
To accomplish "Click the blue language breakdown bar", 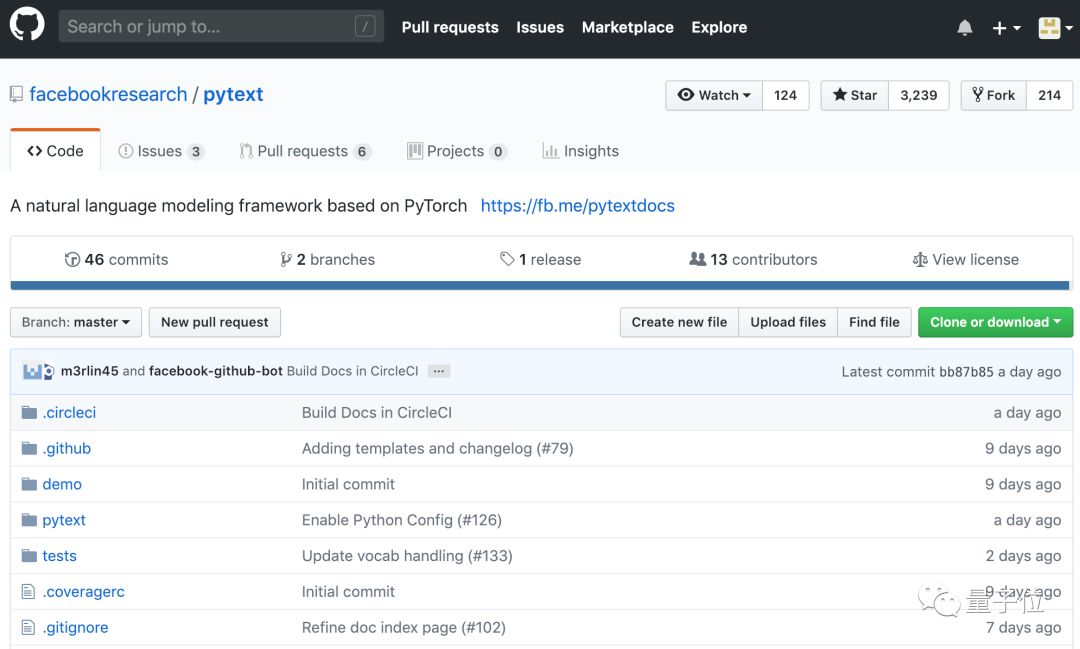I will tap(540, 285).
